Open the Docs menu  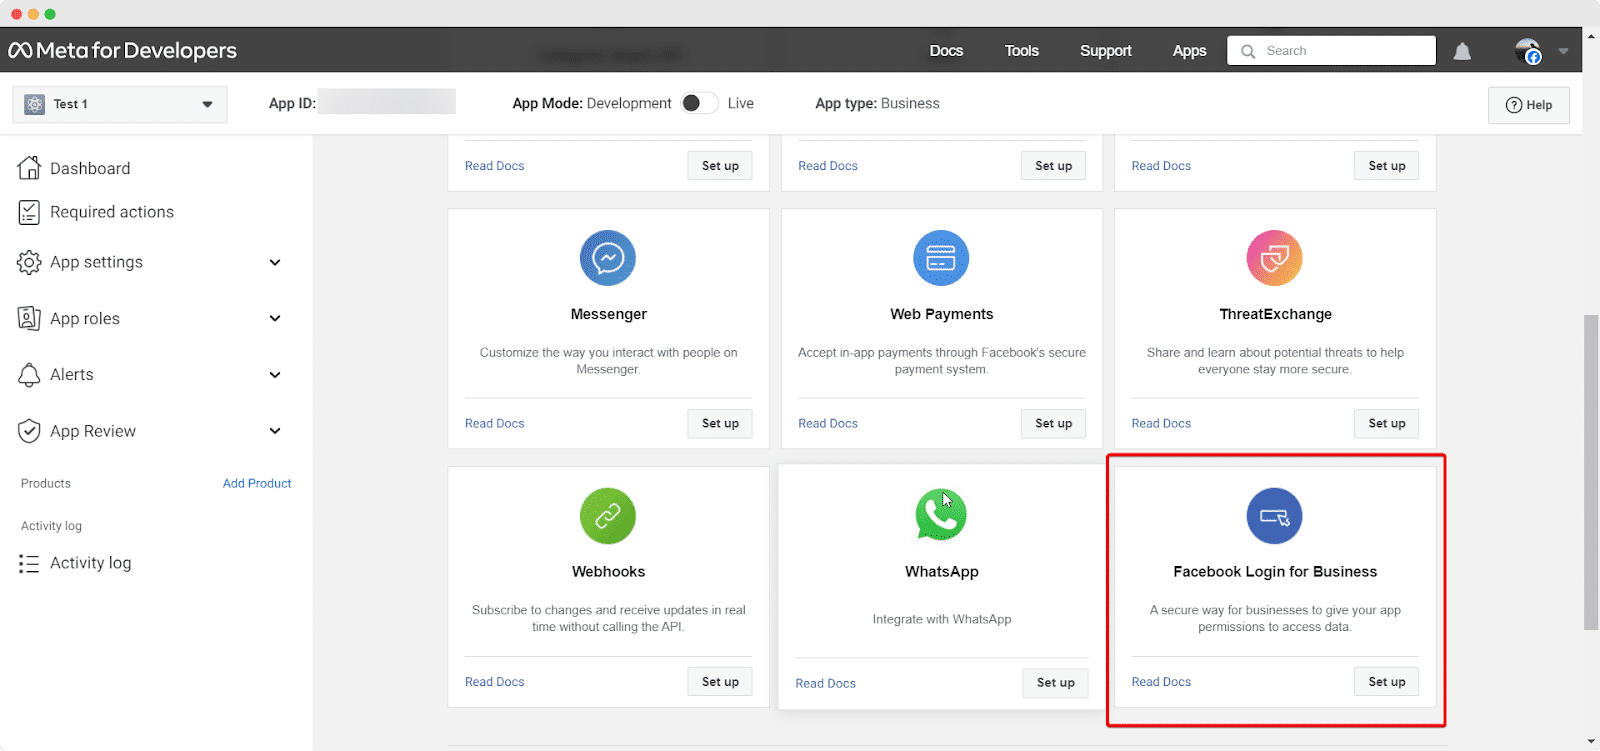pyautogui.click(x=946, y=51)
